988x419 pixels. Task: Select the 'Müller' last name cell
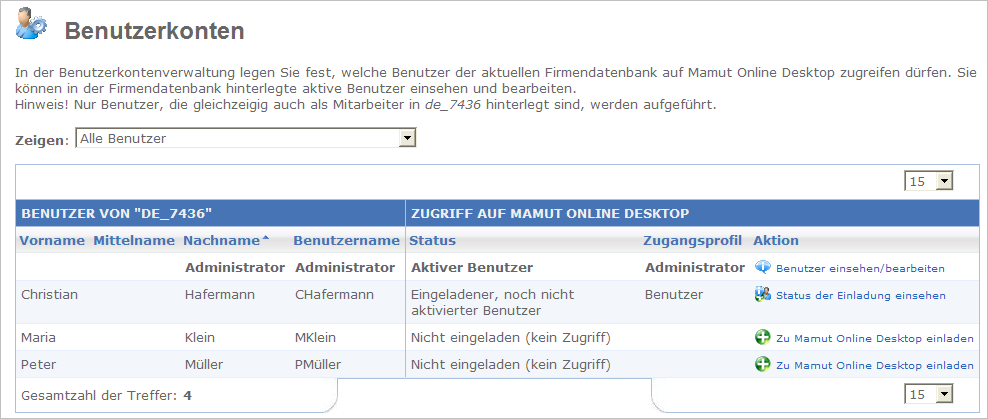point(205,364)
